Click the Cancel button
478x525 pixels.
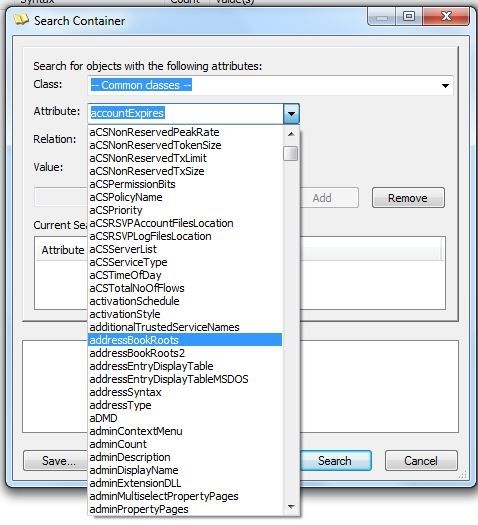[421, 461]
